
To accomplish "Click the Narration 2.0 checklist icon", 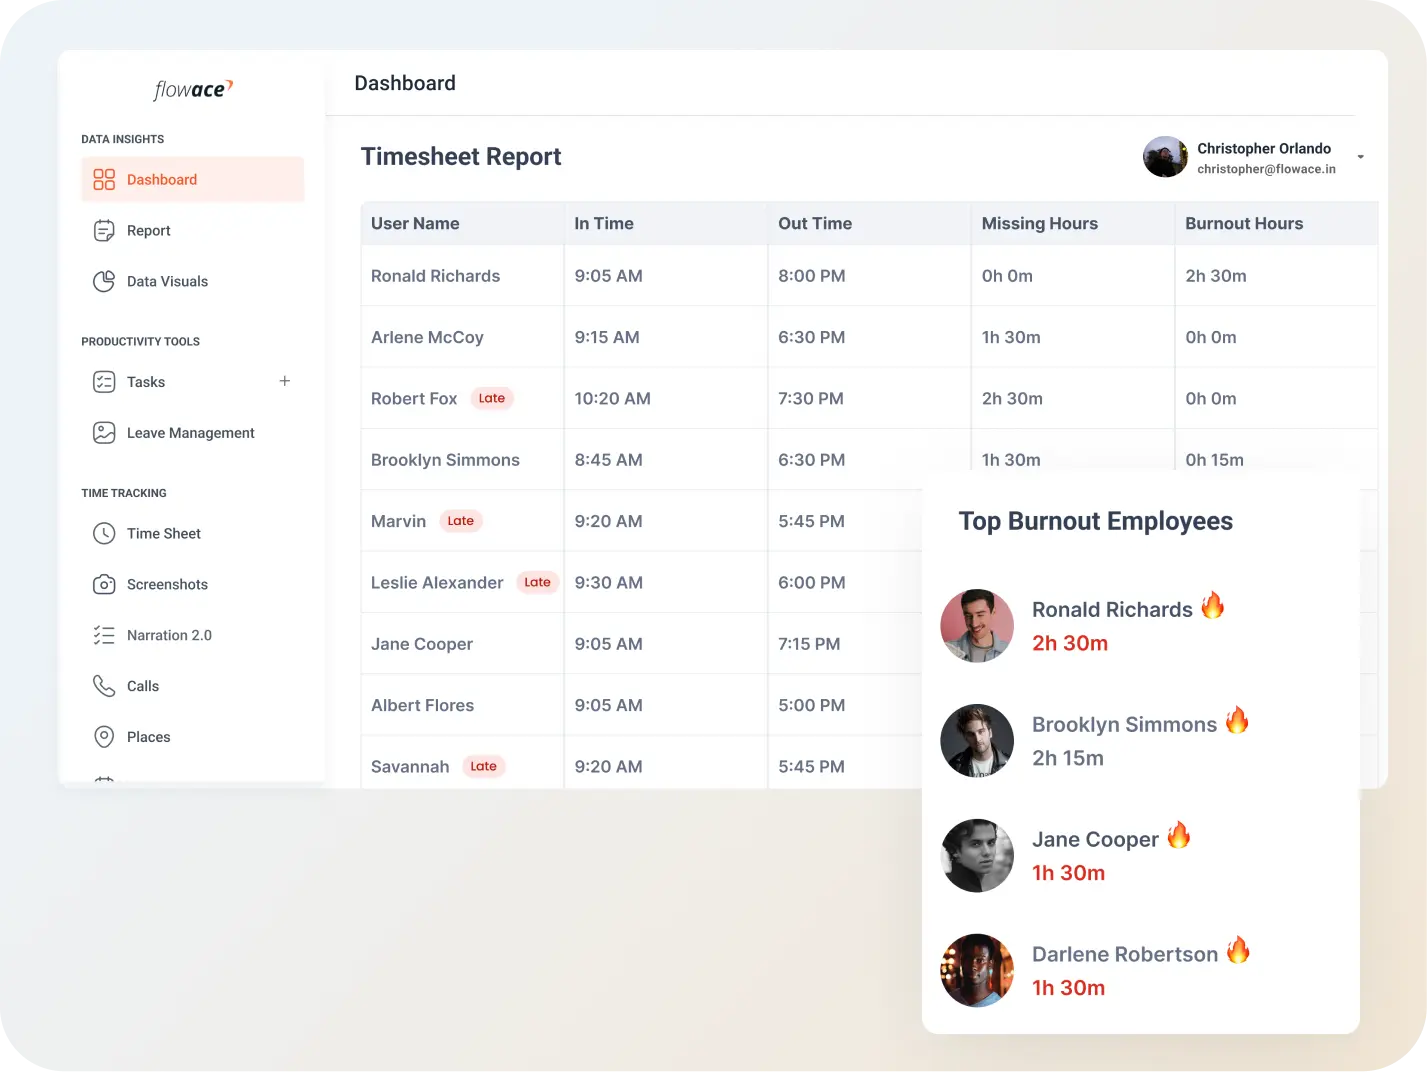I will [105, 634].
